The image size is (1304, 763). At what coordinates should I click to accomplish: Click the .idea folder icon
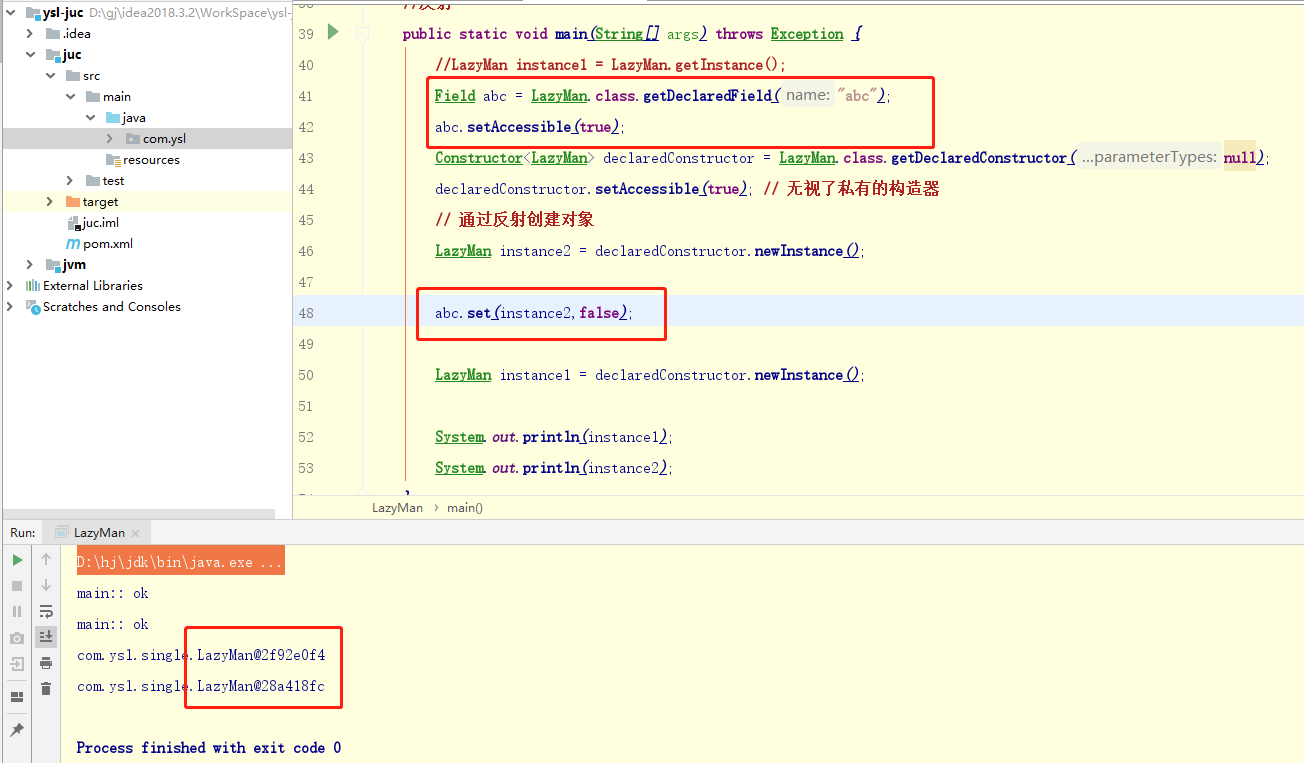[x=53, y=34]
